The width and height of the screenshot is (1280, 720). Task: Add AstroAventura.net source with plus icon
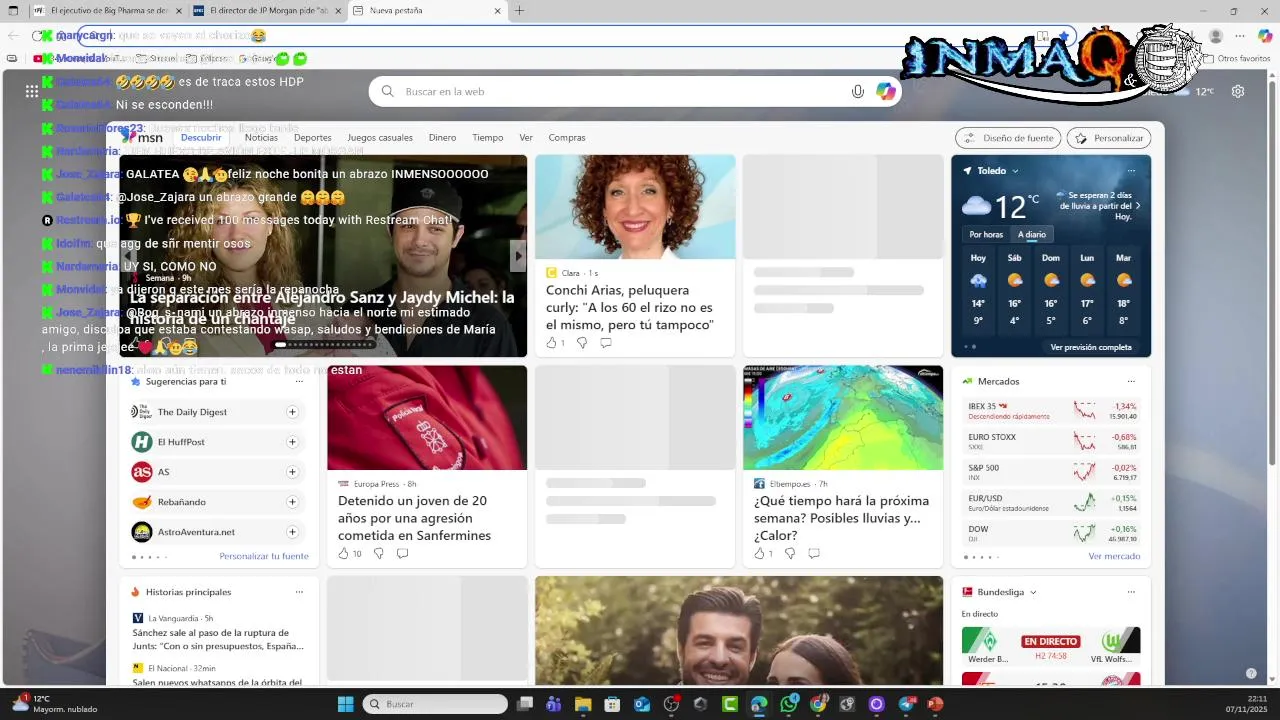[292, 532]
